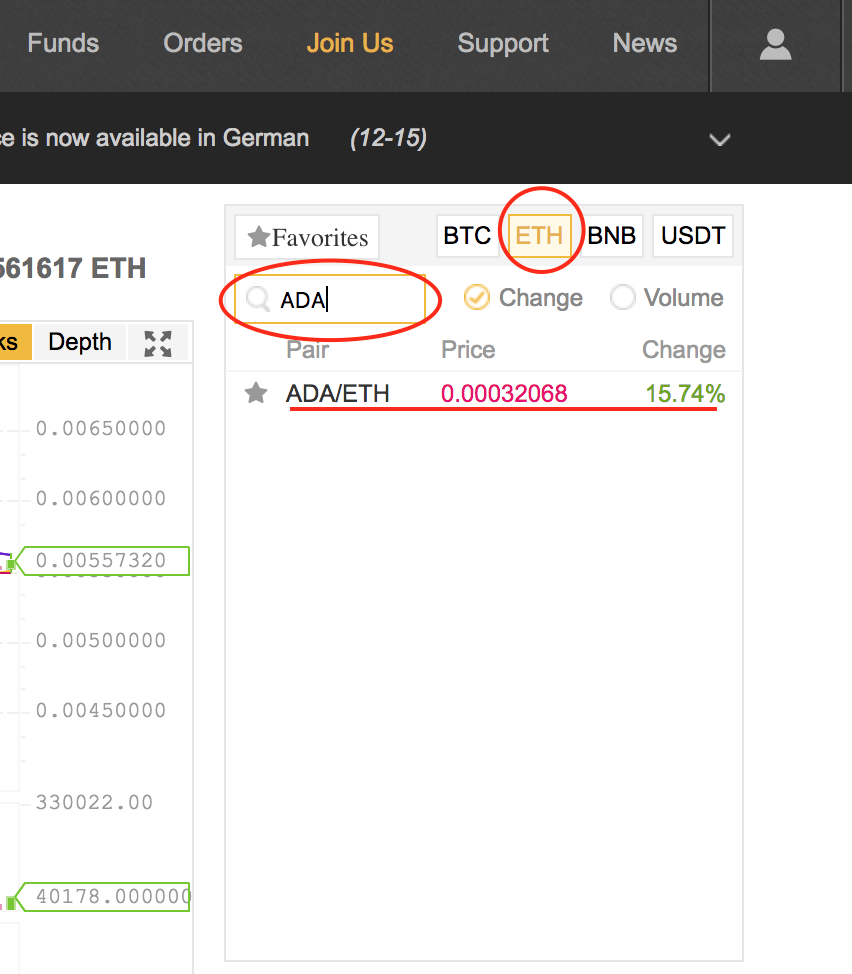Viewport: 852px width, 974px height.
Task: Open the Orders menu
Action: 203,44
